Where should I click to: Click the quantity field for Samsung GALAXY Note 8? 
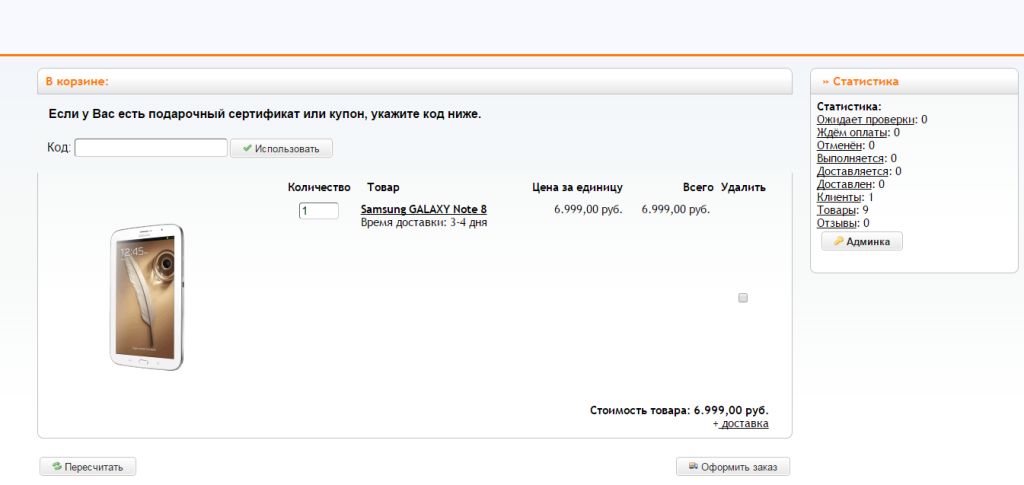coord(319,211)
